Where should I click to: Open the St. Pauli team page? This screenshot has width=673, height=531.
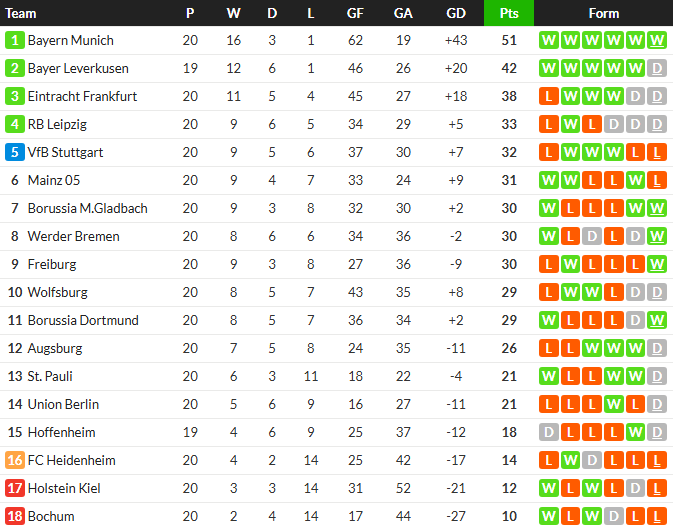50,377
